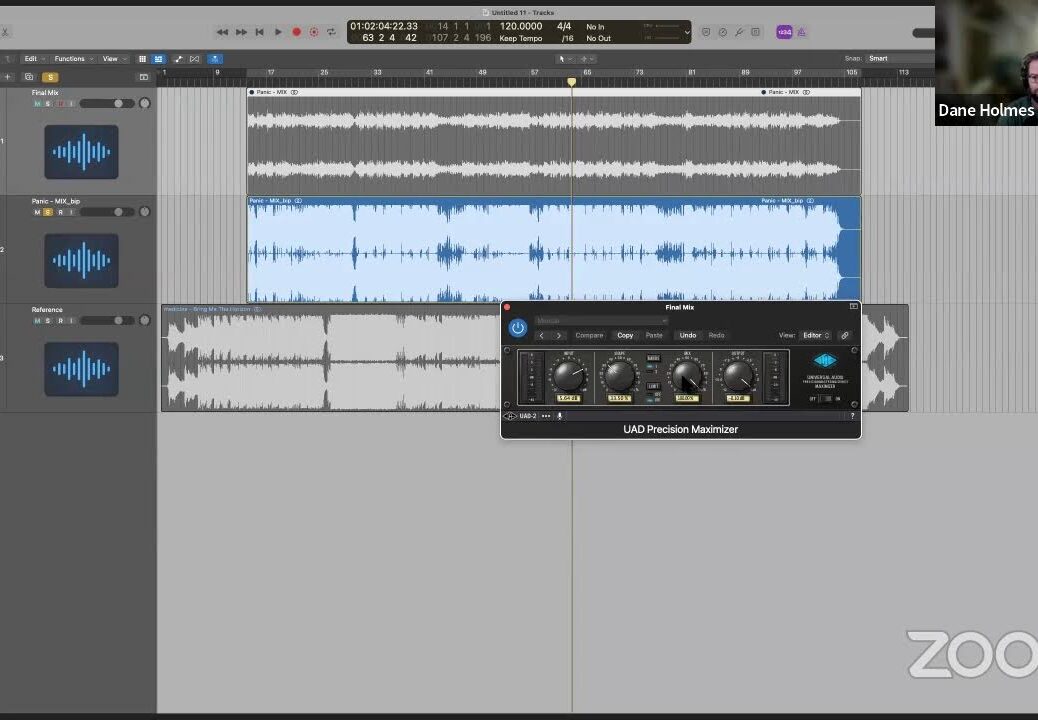The image size is (1038, 720).
Task: Toggle the metronome icon
Action: 802,32
